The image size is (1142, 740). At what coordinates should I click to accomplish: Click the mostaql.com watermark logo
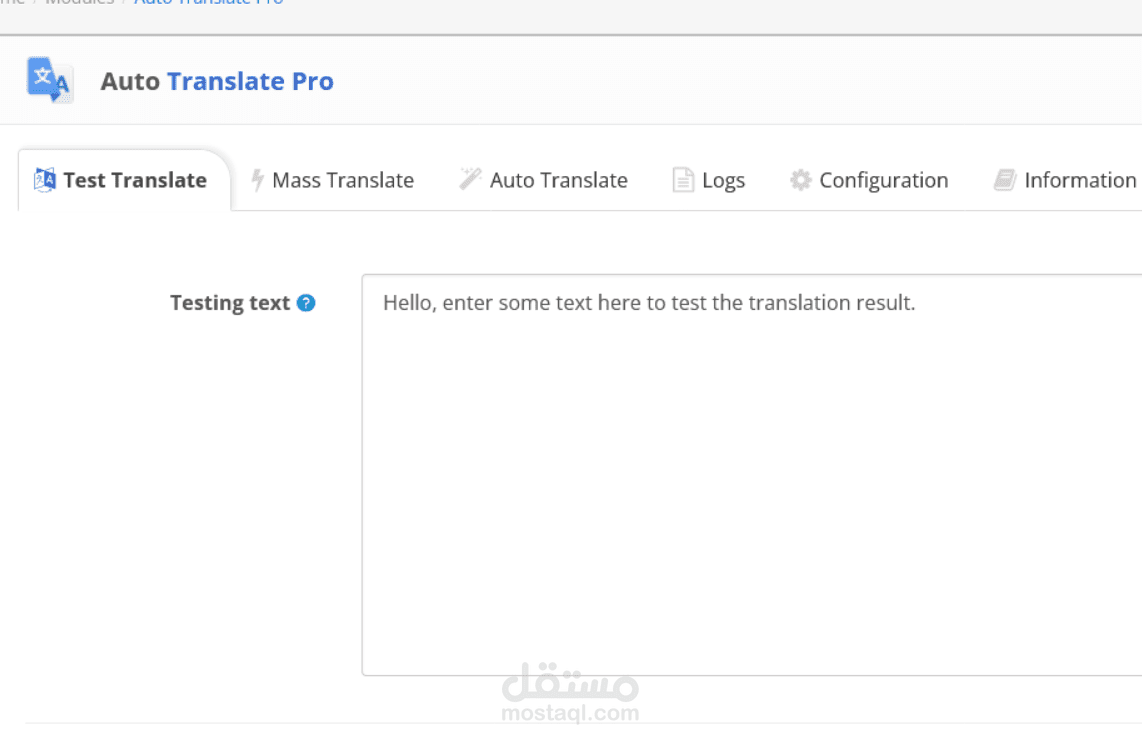pos(570,693)
